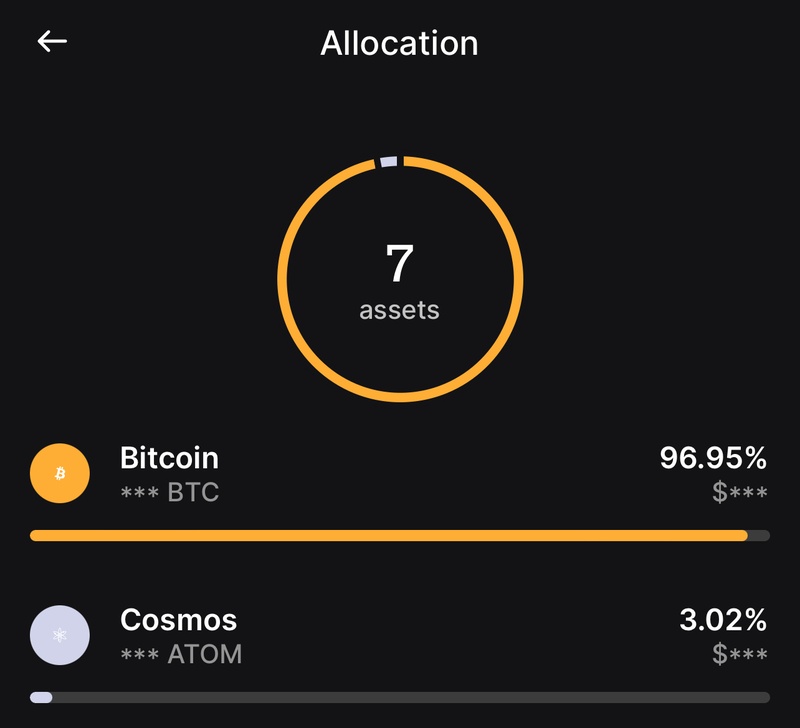Tap the hidden BTC amount text
This screenshot has width=800, height=728.
click(x=169, y=493)
